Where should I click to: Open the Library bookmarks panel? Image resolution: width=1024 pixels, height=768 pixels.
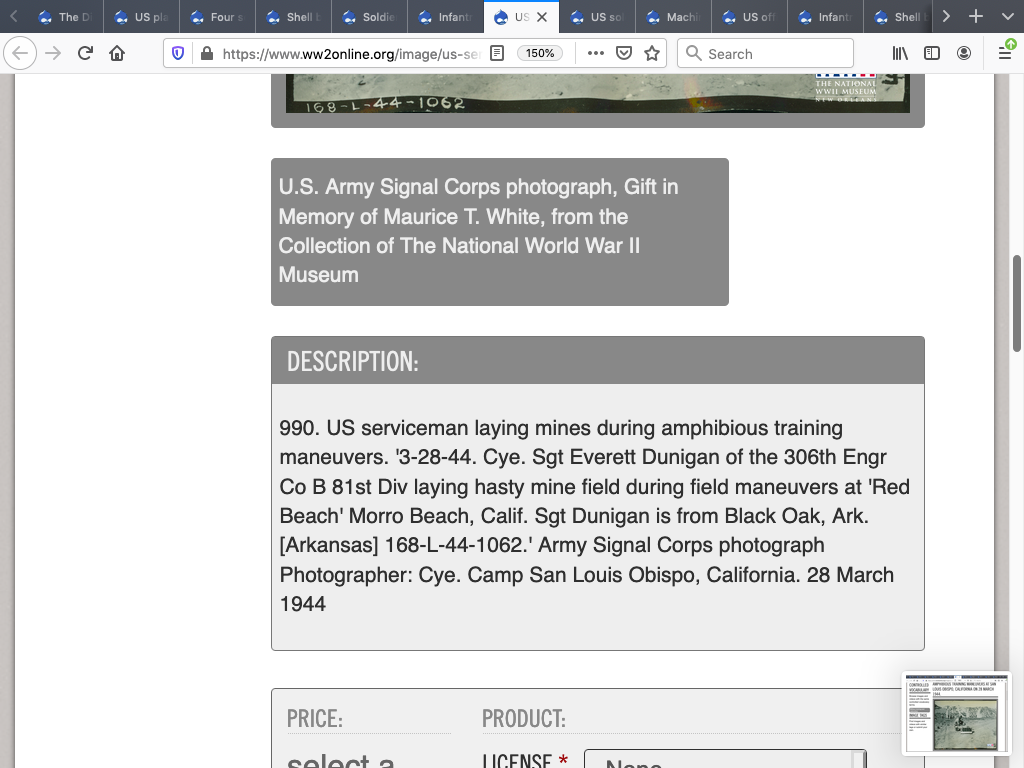coord(900,53)
